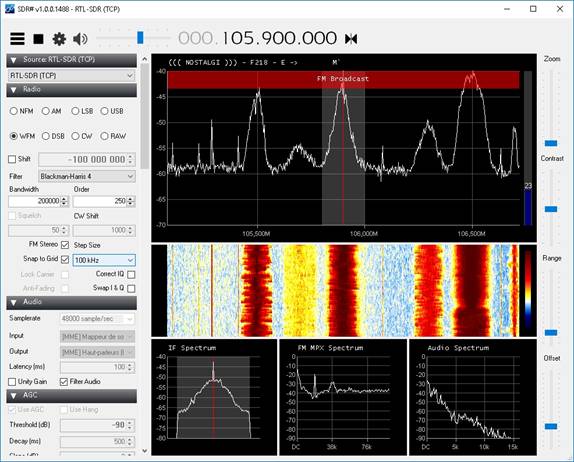The image size is (574, 462).
Task: Click the 106,500M axis label
Action: point(472,234)
